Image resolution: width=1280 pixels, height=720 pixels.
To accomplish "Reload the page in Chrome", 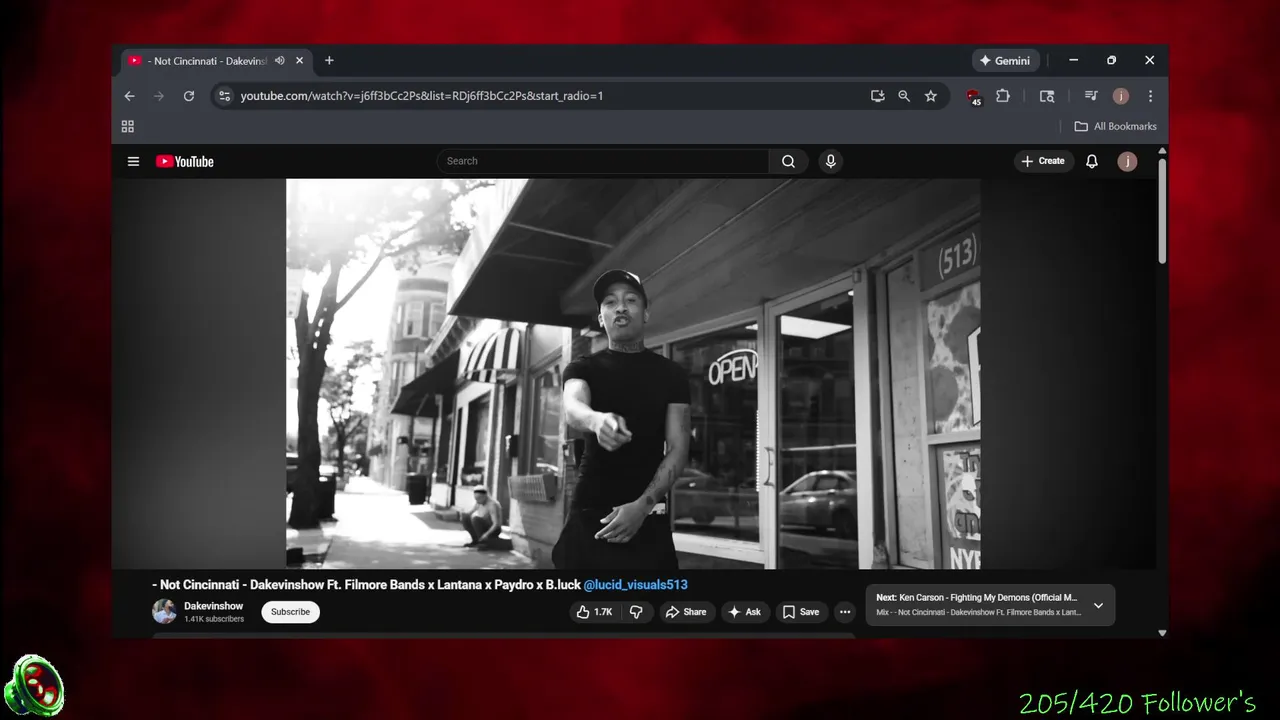I will (x=188, y=96).
